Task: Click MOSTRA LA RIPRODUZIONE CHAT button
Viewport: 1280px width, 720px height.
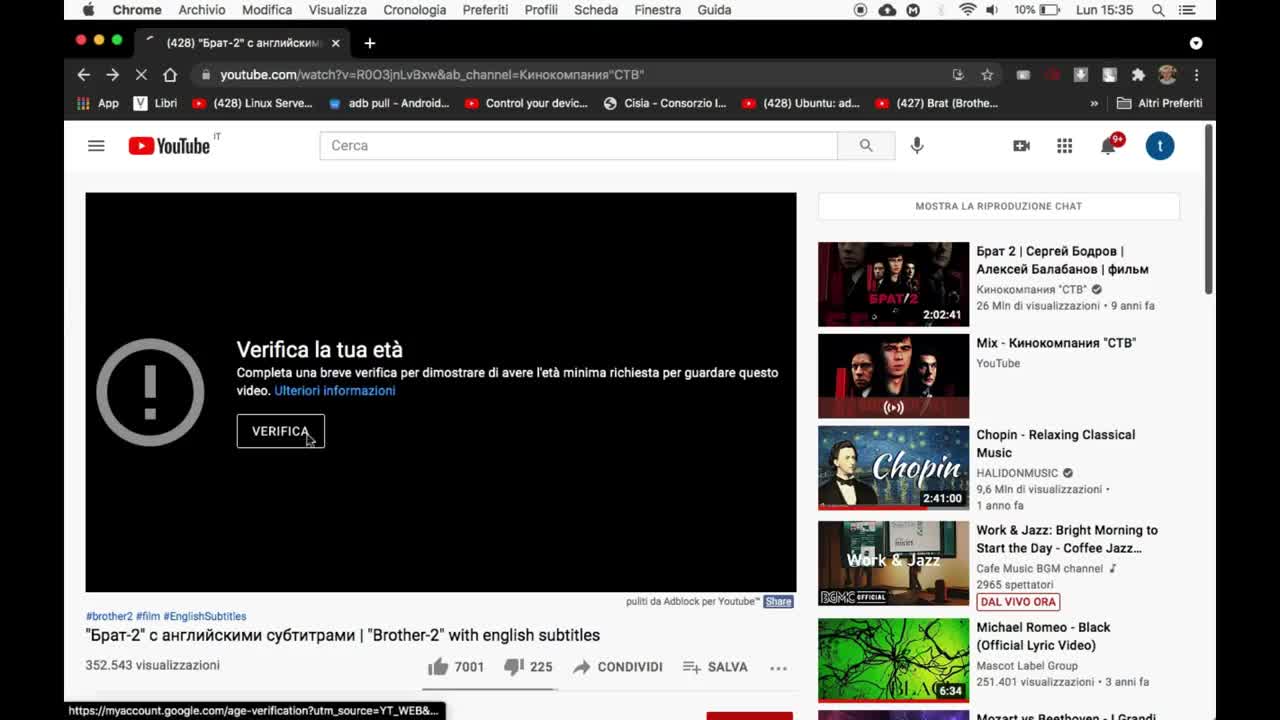Action: tap(999, 206)
